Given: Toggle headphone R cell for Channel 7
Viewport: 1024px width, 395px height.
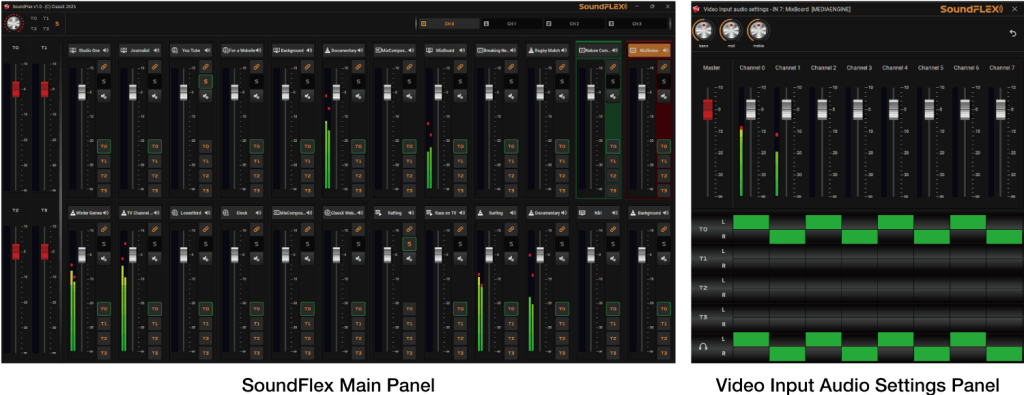Looking at the screenshot, I should pos(1004,354).
